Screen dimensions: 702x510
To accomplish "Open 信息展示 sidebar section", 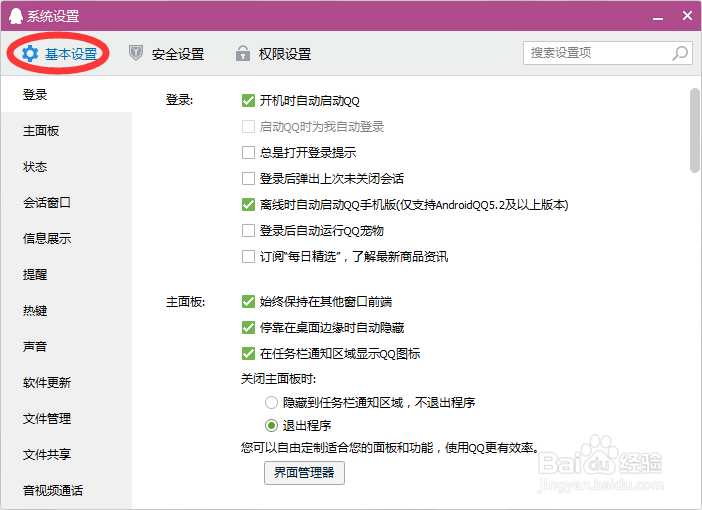I will pyautogui.click(x=67, y=238).
